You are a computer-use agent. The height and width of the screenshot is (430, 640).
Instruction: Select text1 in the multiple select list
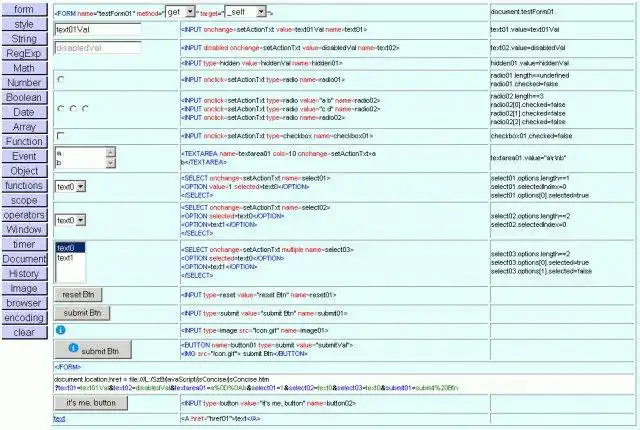click(70, 258)
